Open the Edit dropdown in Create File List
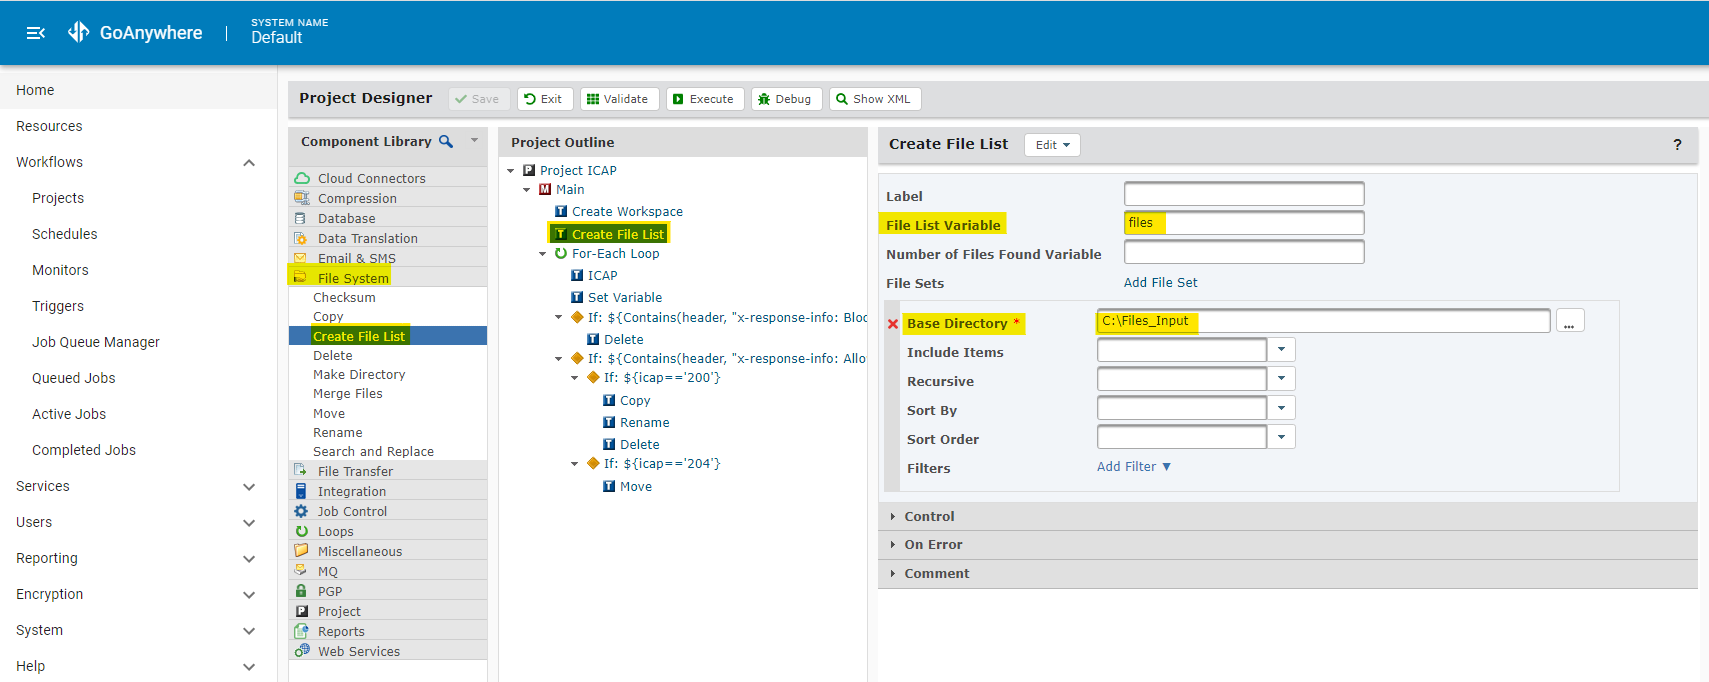Image resolution: width=1709 pixels, height=682 pixels. pyautogui.click(x=1052, y=145)
